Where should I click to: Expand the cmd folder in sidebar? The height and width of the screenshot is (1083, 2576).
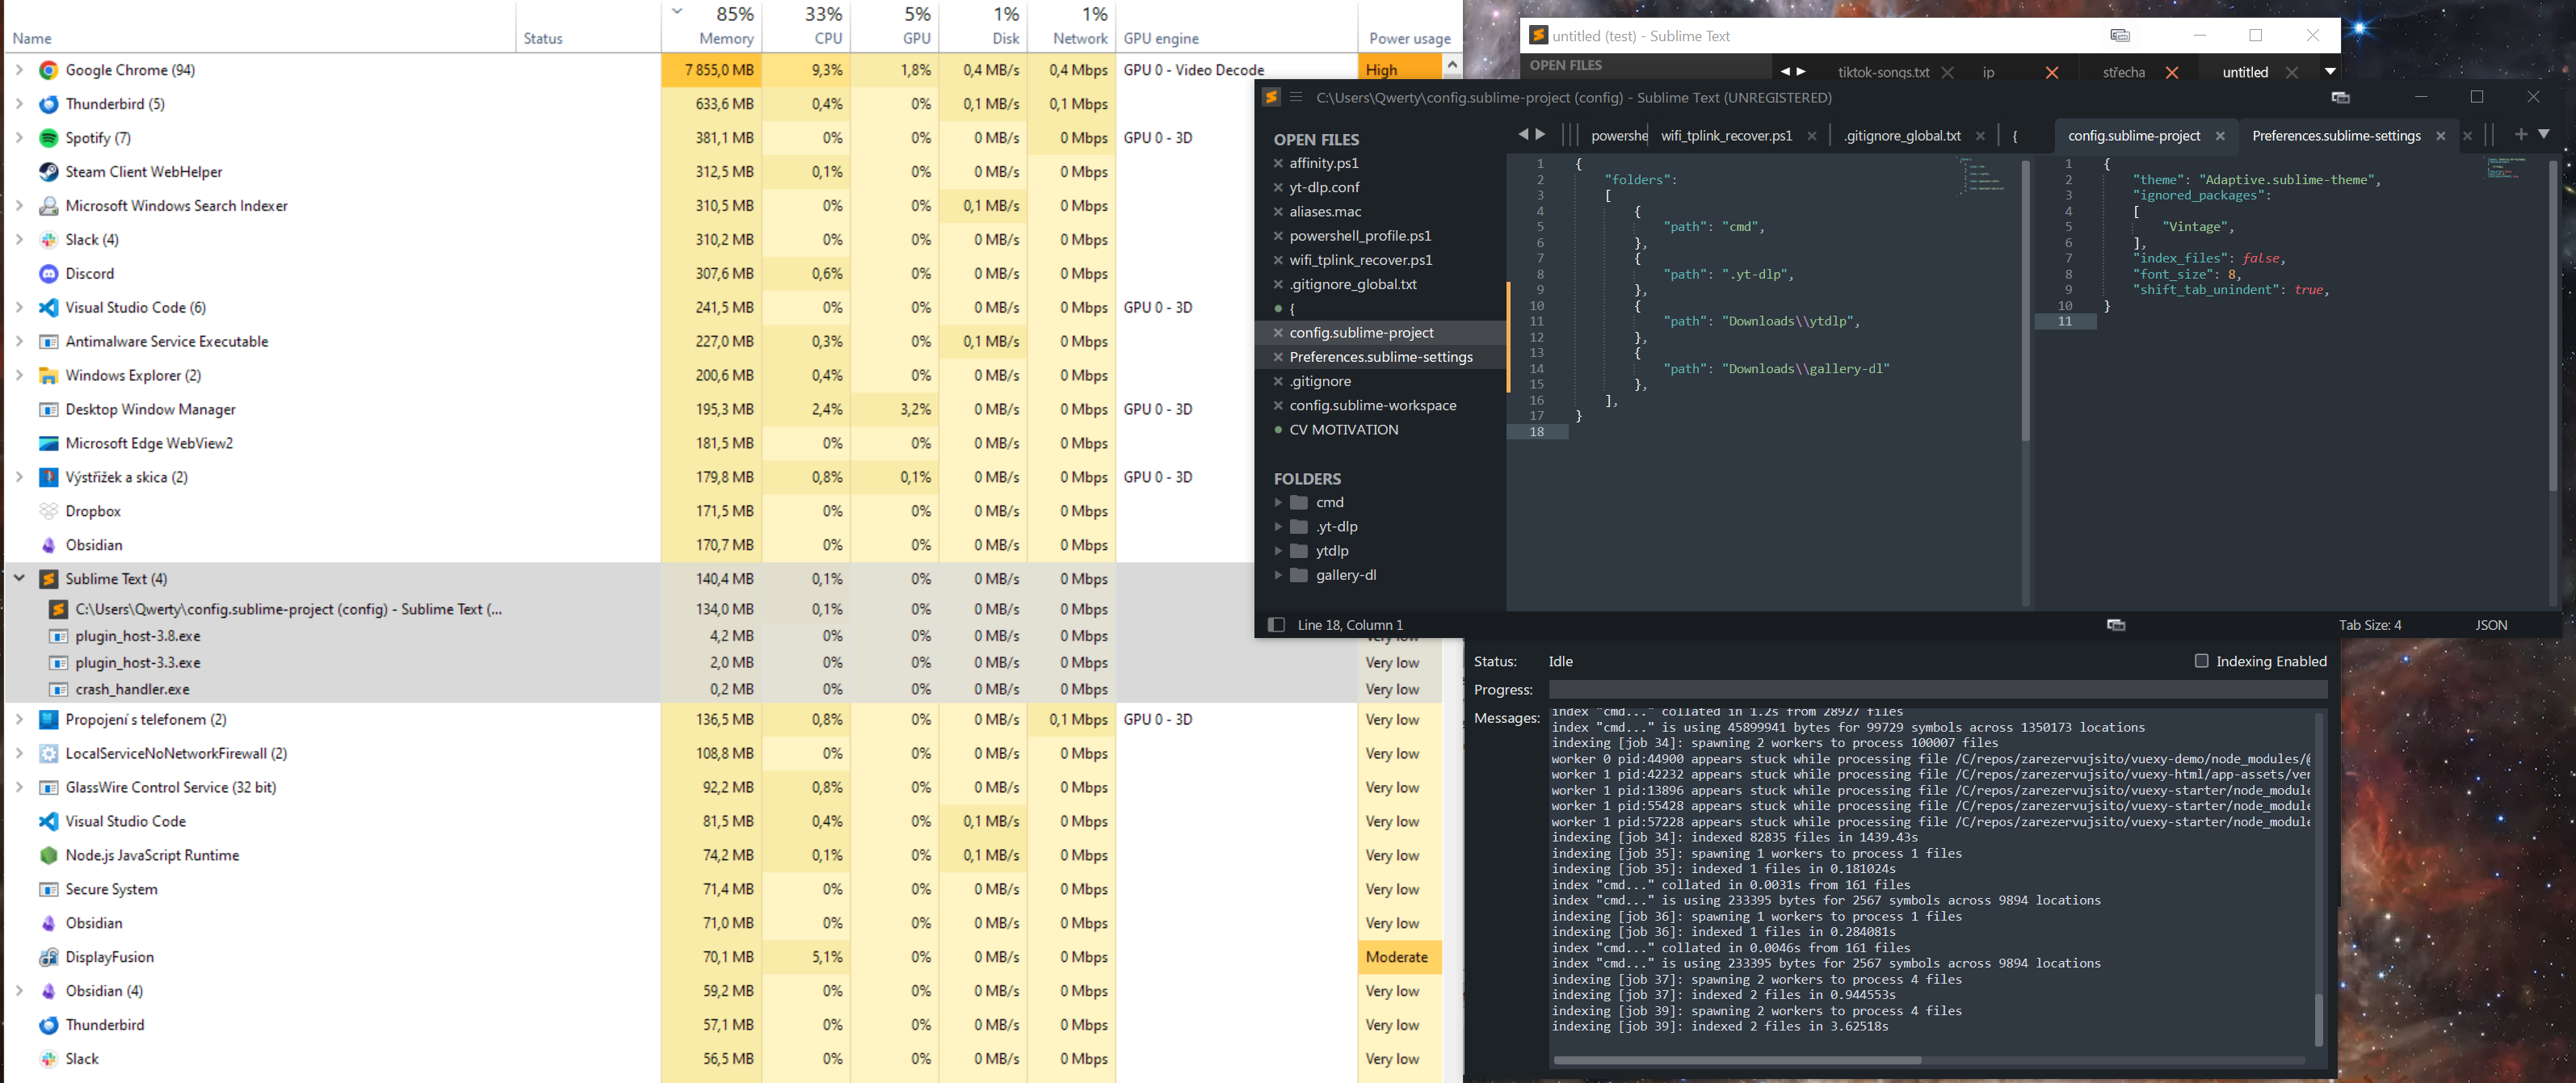[1278, 502]
